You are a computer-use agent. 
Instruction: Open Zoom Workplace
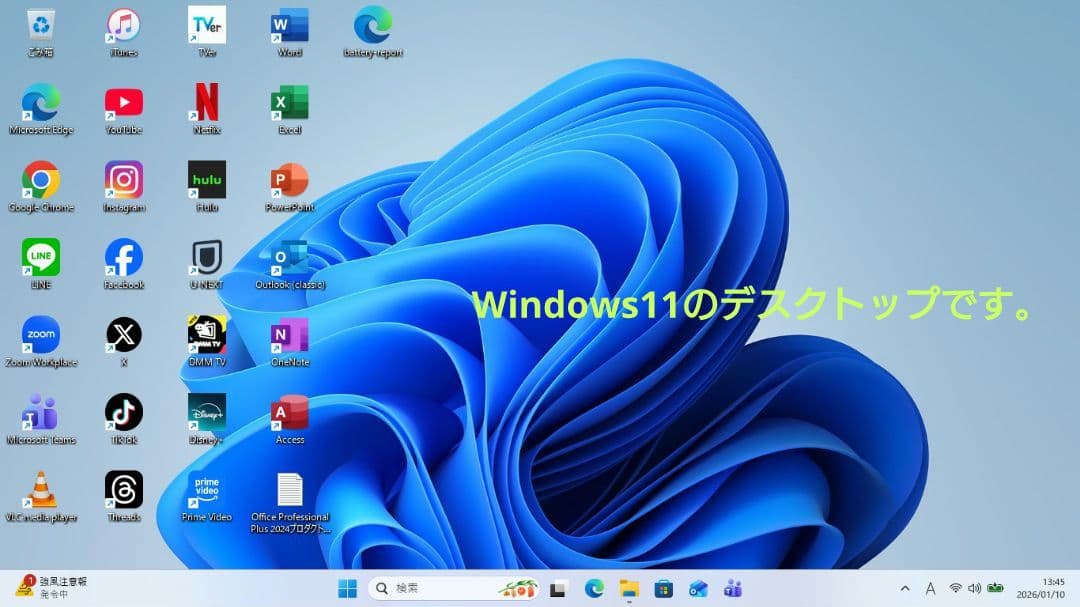pyautogui.click(x=40, y=335)
